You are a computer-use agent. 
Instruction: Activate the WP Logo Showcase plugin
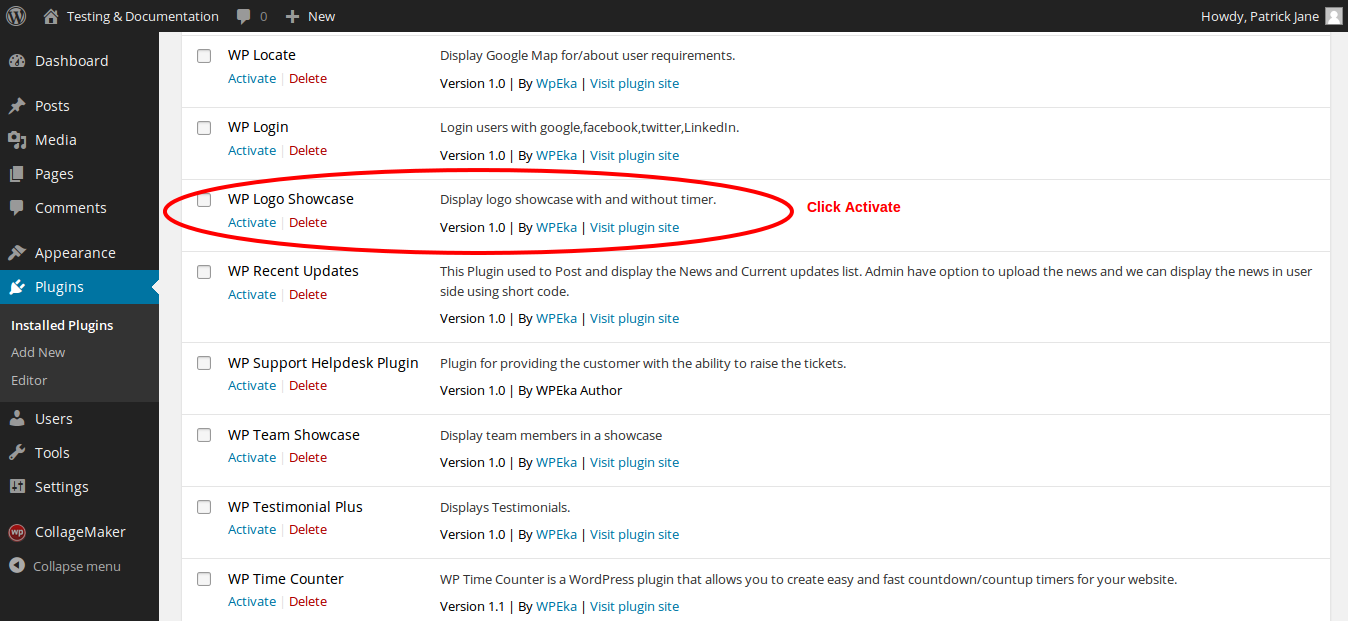point(252,223)
